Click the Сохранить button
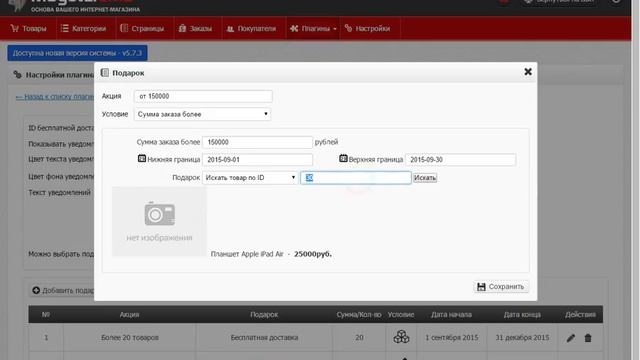The image size is (640, 360). pos(501,287)
